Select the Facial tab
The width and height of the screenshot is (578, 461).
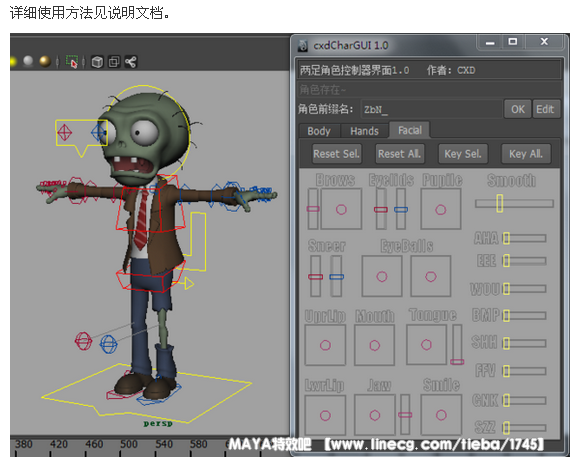tap(410, 130)
